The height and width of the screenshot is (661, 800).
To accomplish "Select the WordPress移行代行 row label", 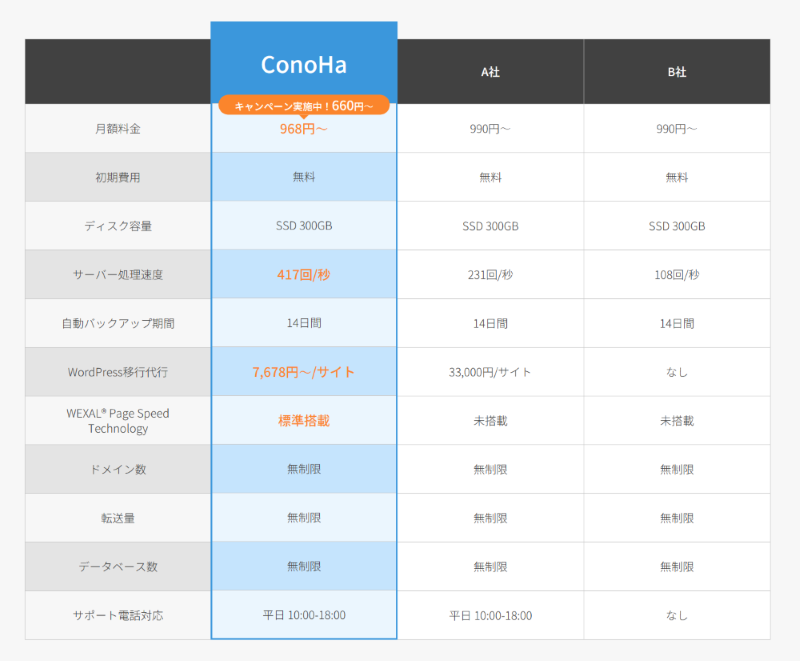I will tap(118, 372).
